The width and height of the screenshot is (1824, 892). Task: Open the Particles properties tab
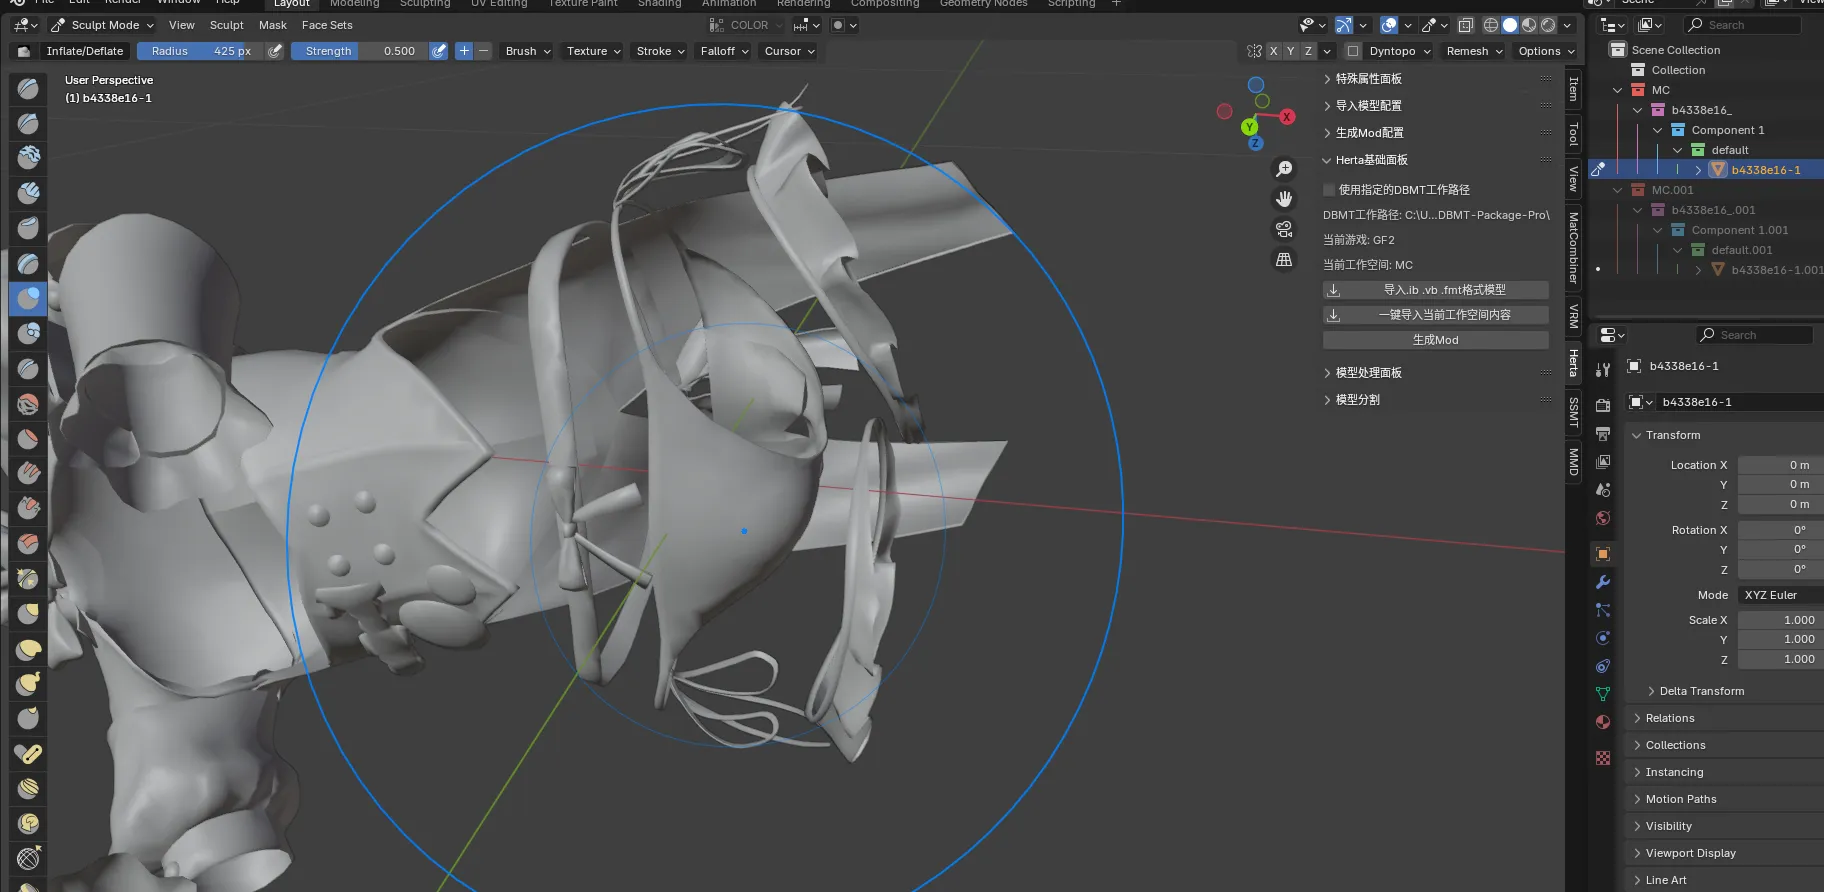click(x=1603, y=609)
